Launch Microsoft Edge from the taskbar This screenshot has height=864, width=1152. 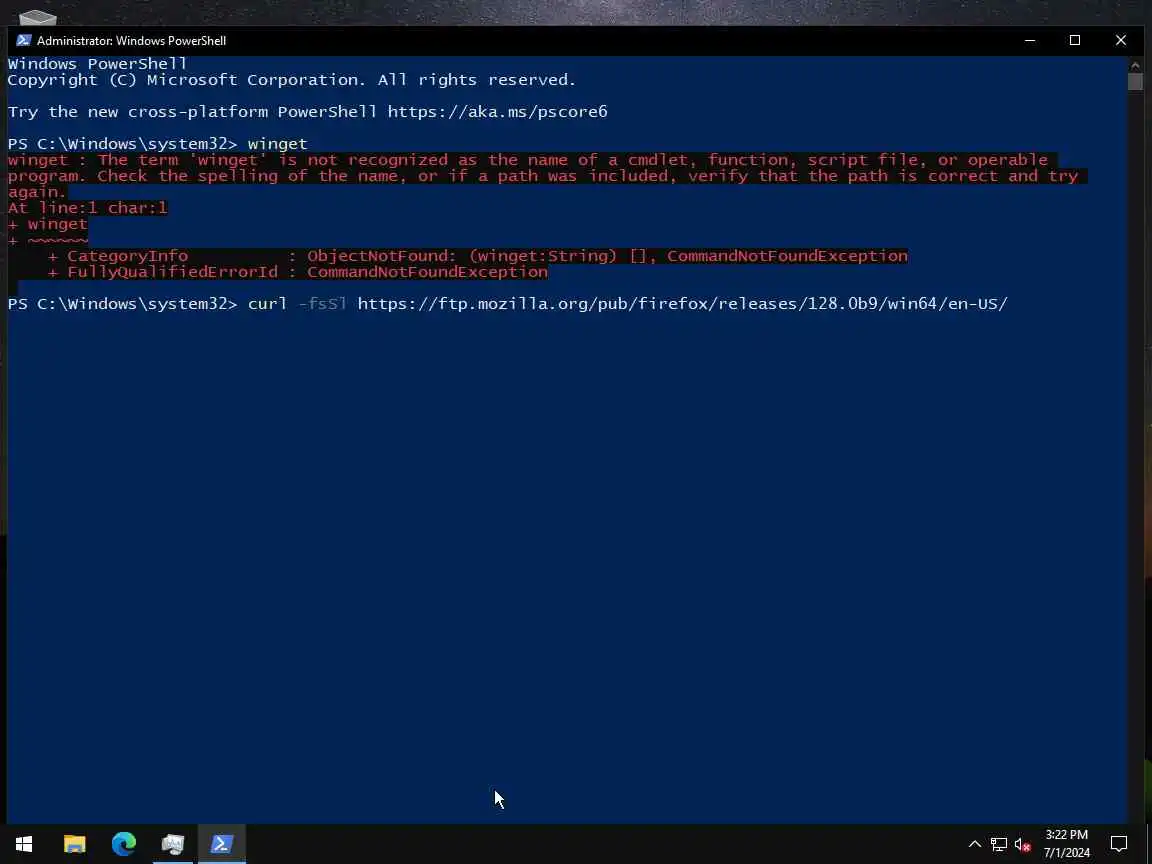(x=123, y=843)
